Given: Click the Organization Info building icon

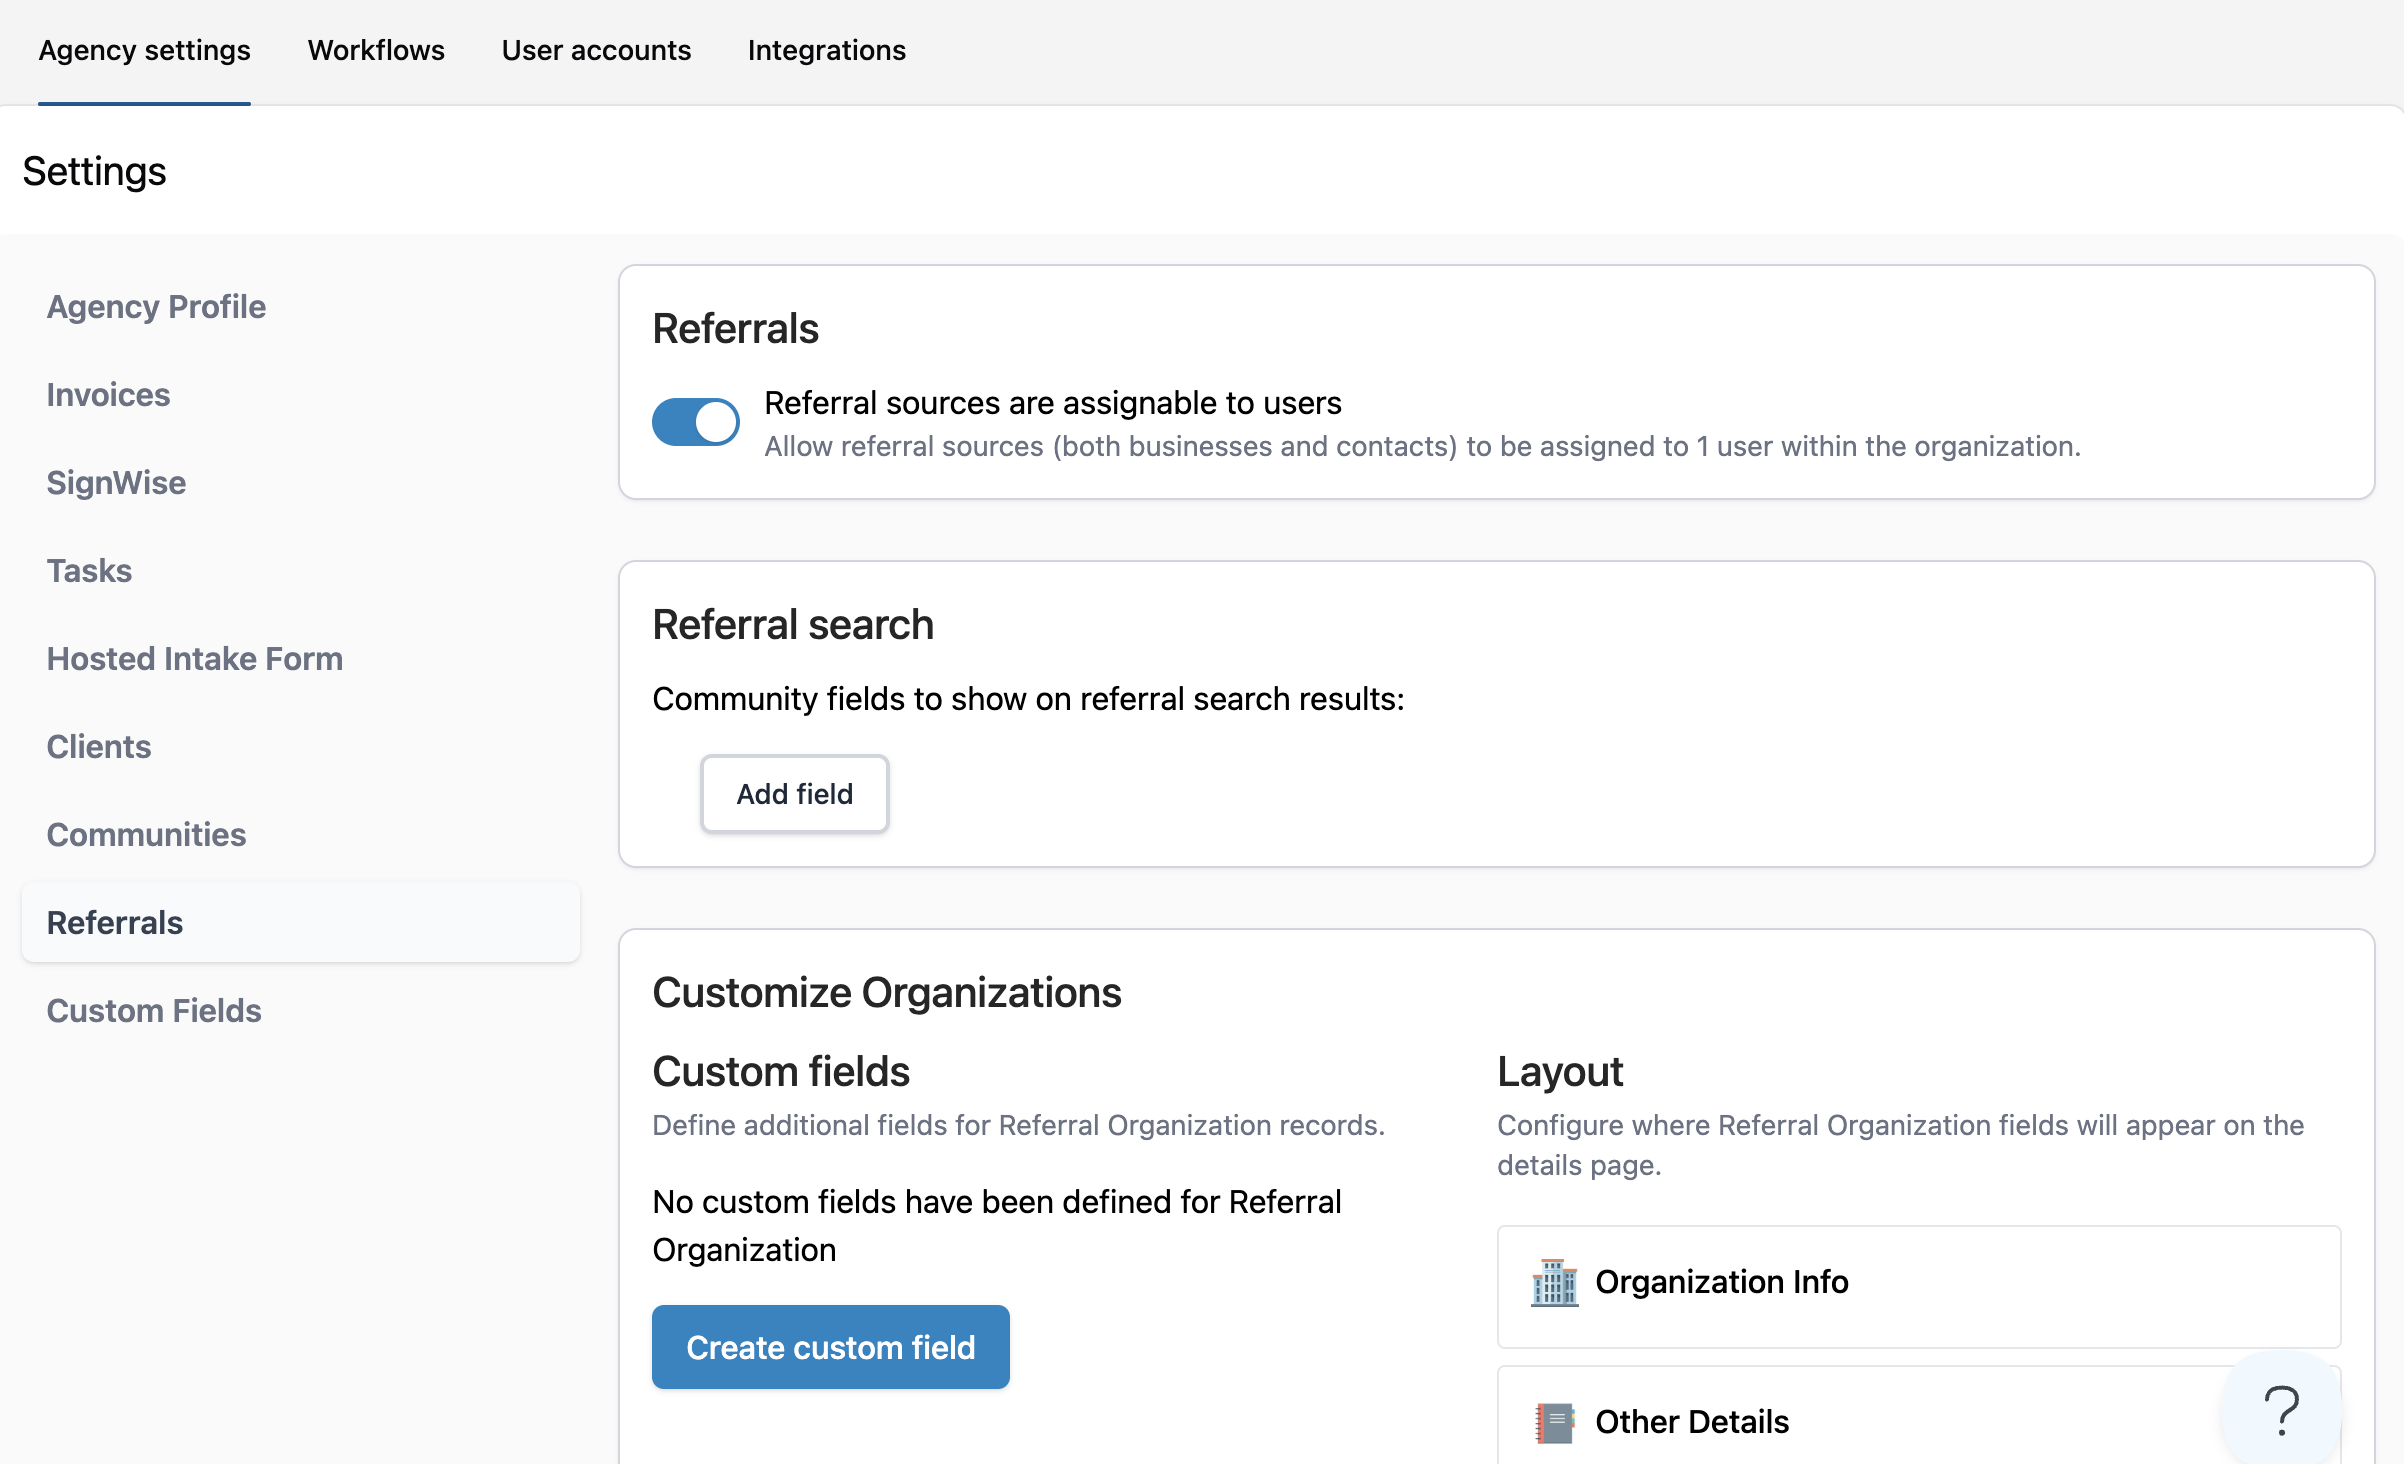Looking at the screenshot, I should tap(1554, 1283).
